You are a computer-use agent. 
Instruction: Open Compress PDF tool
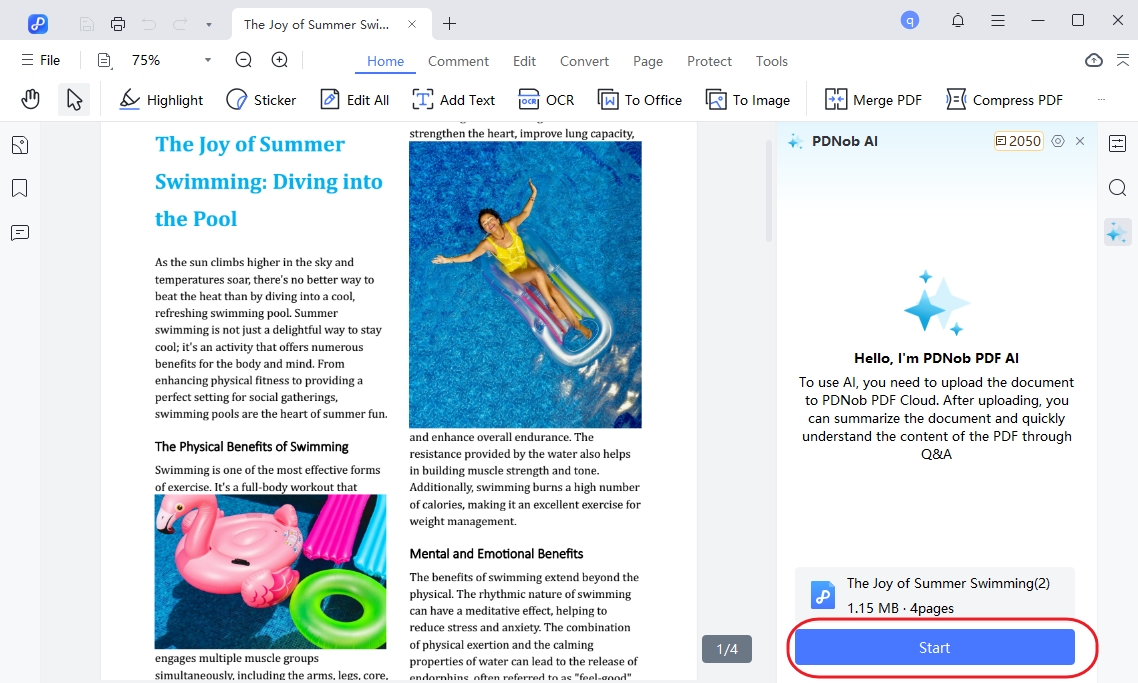click(x=1003, y=99)
